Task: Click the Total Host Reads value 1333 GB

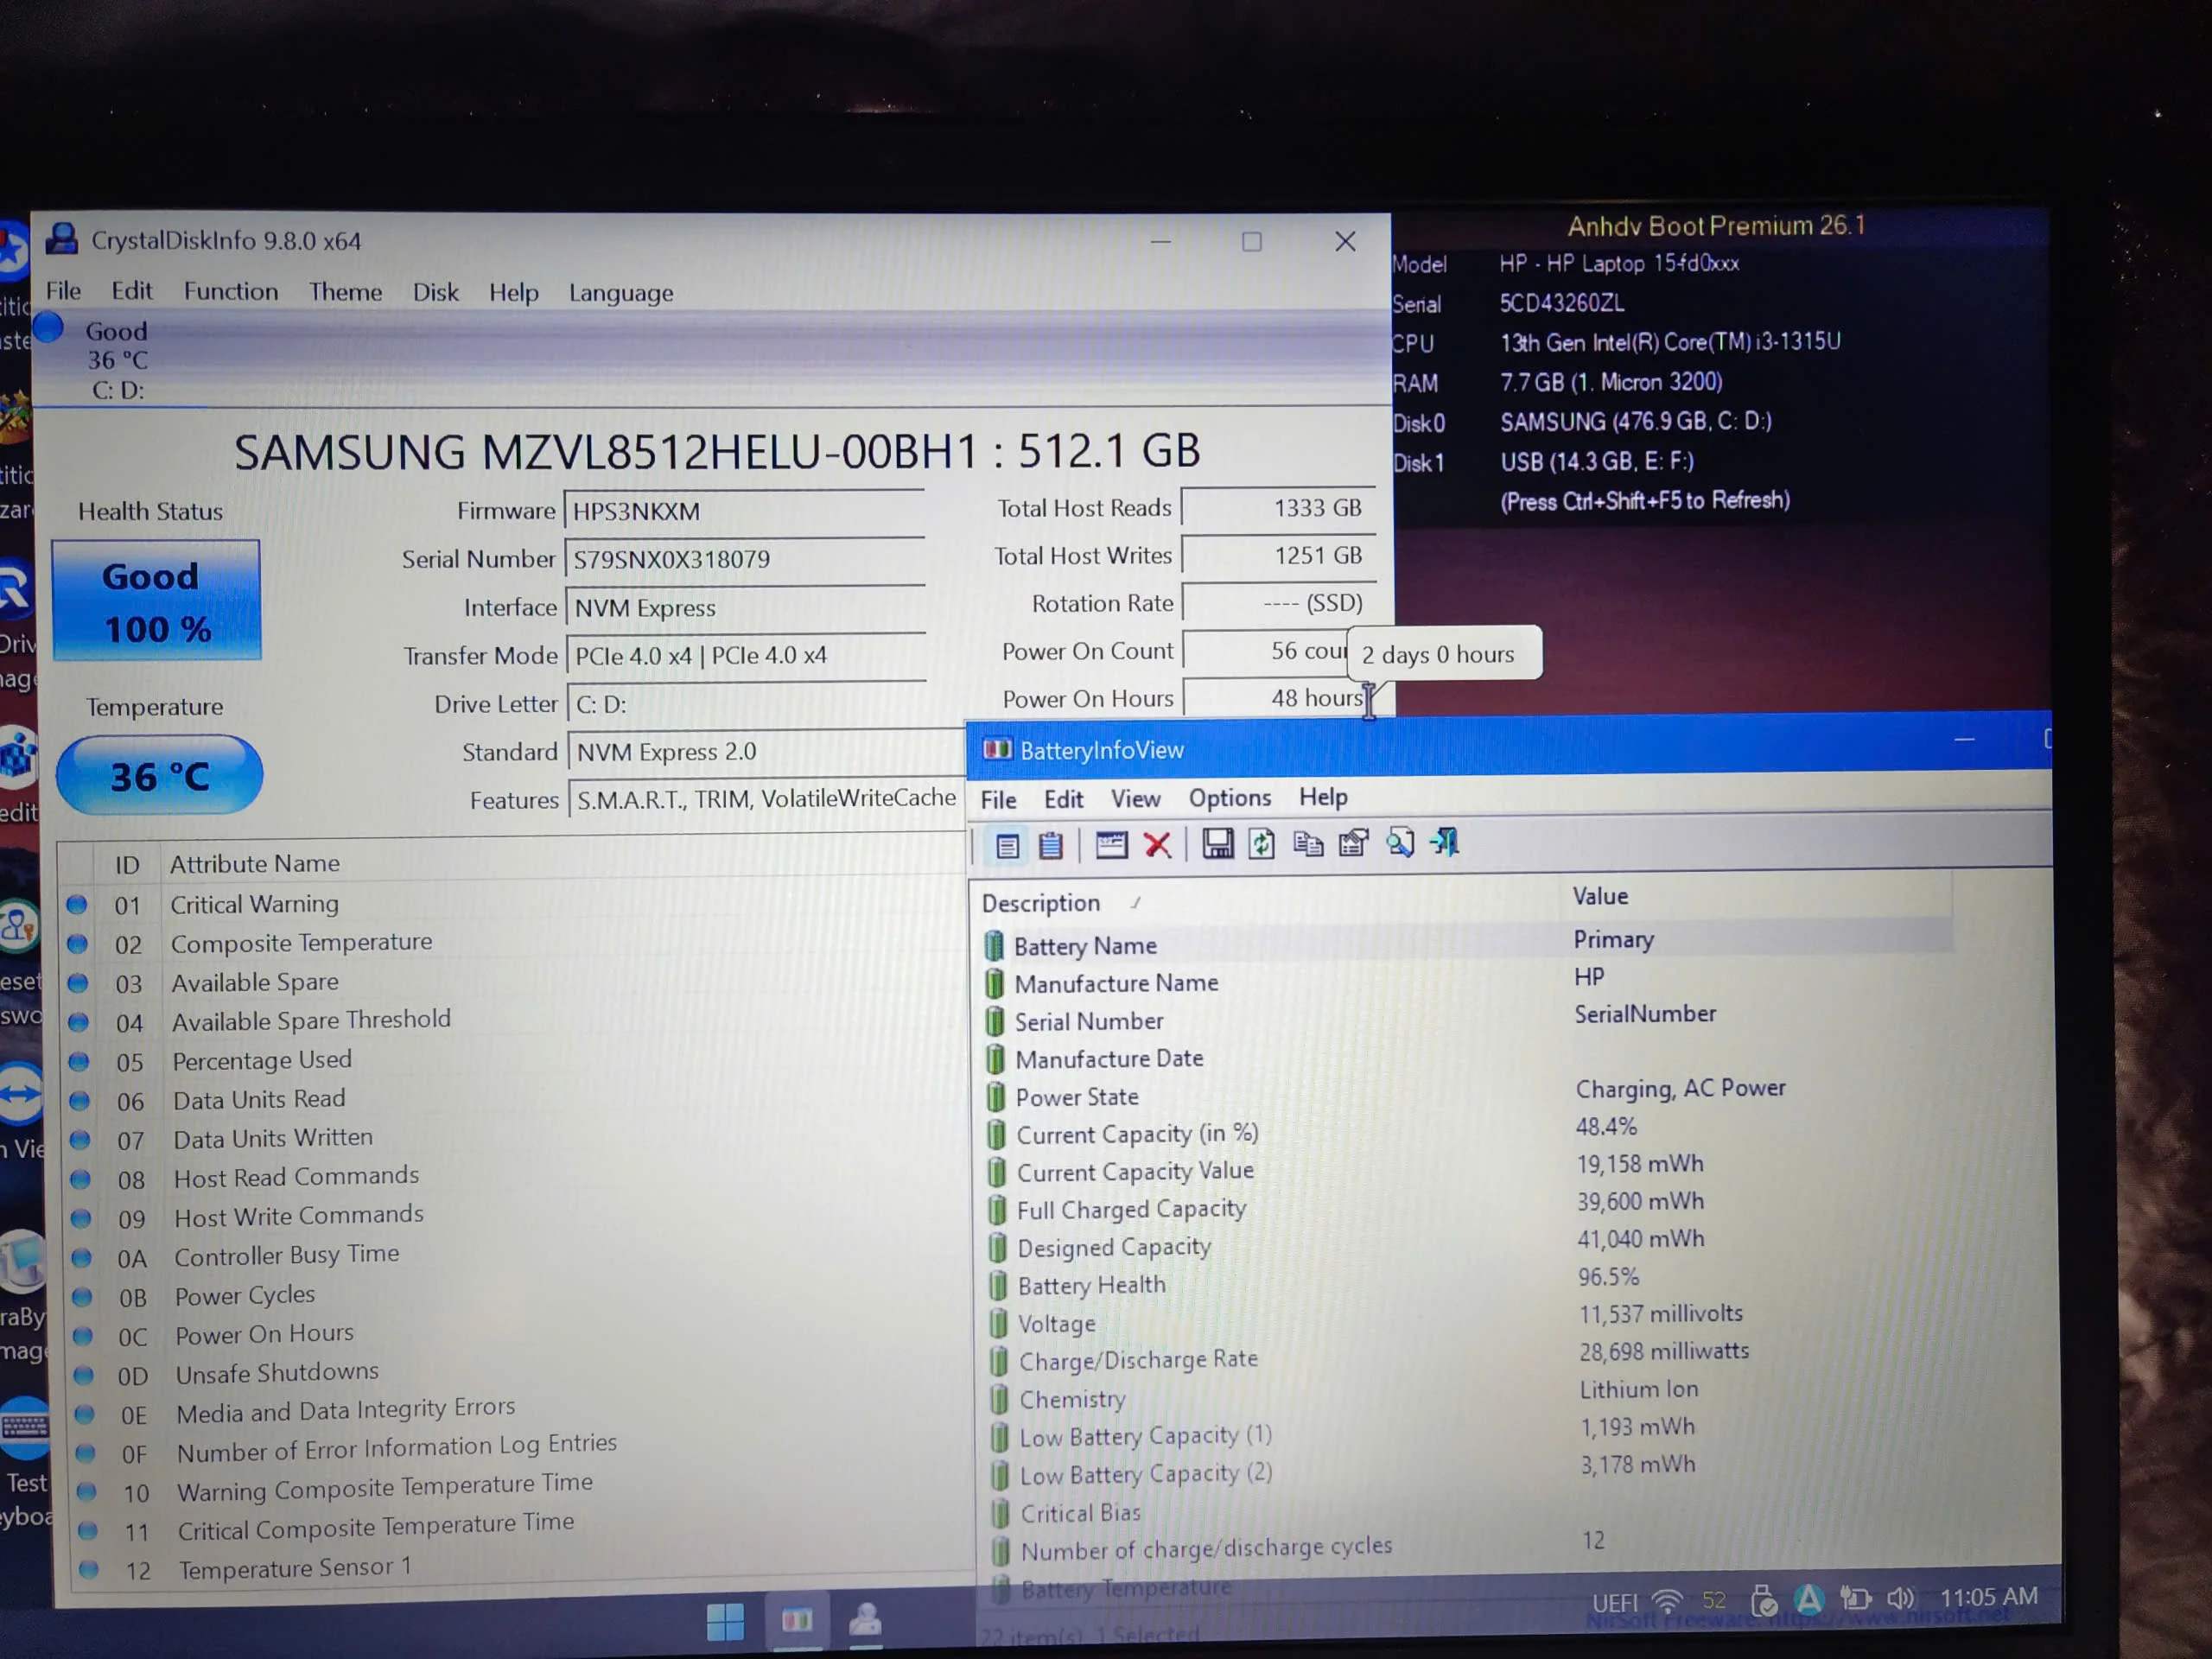Action: (x=1278, y=507)
